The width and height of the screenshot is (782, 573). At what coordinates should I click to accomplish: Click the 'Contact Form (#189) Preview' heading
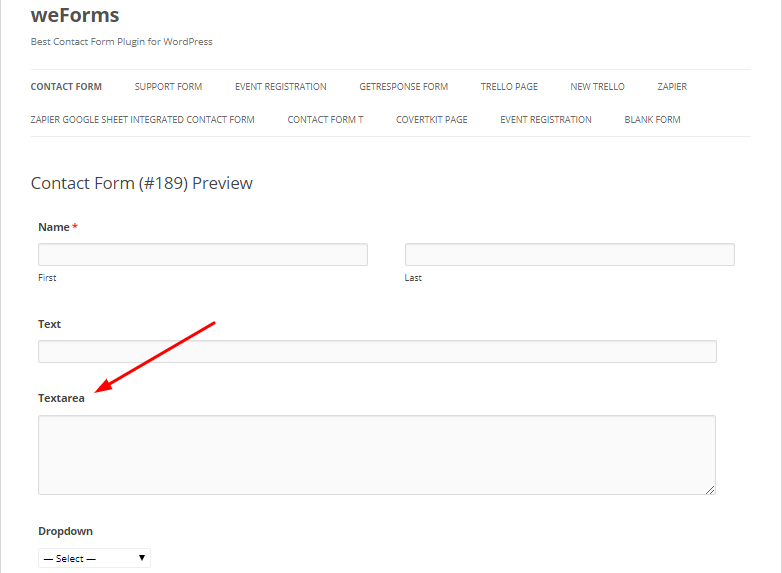pos(142,184)
